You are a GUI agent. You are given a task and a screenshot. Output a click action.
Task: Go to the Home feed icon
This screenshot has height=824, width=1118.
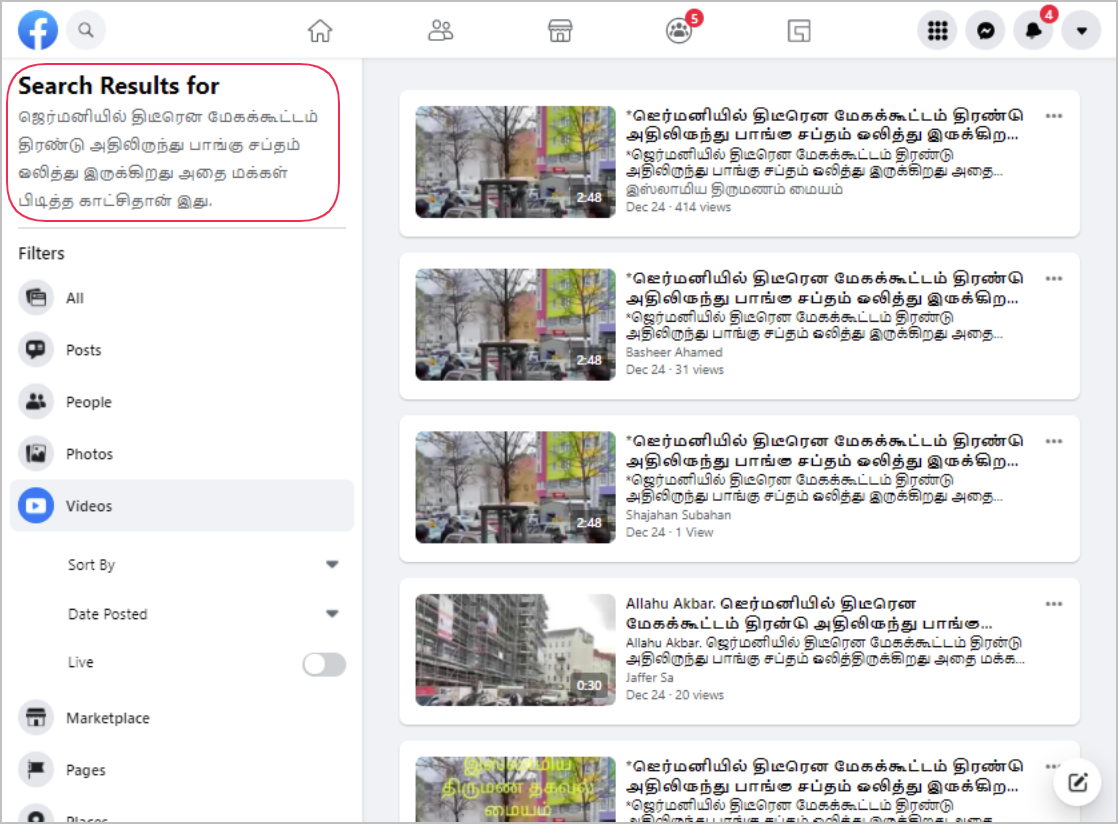point(319,31)
